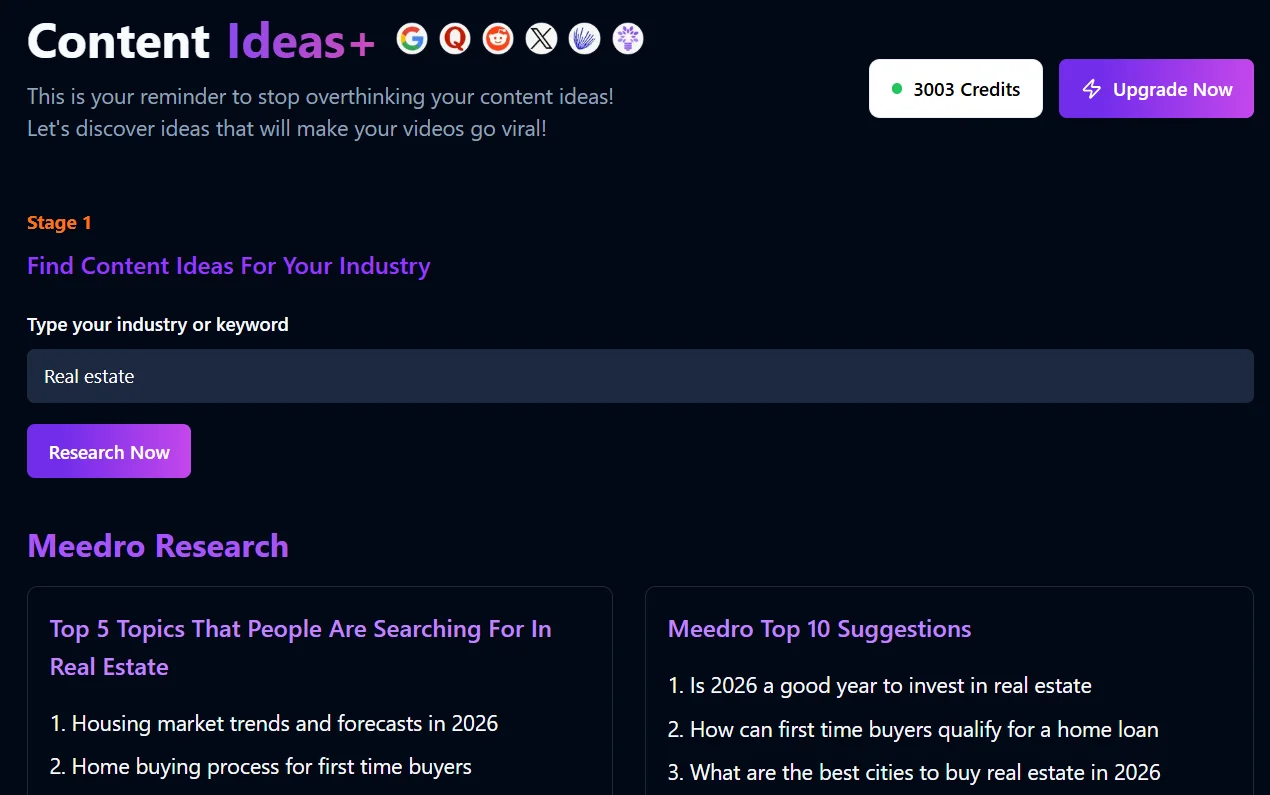
Task: Click the Meedro Top 10 Suggestions heading
Action: (x=819, y=629)
